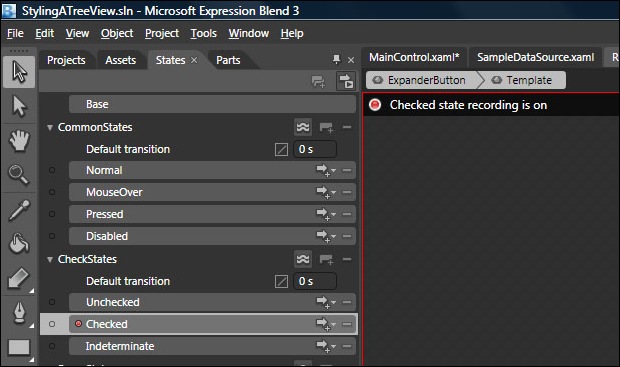The height and width of the screenshot is (367, 620).
Task: Close the States tab
Action: point(194,60)
